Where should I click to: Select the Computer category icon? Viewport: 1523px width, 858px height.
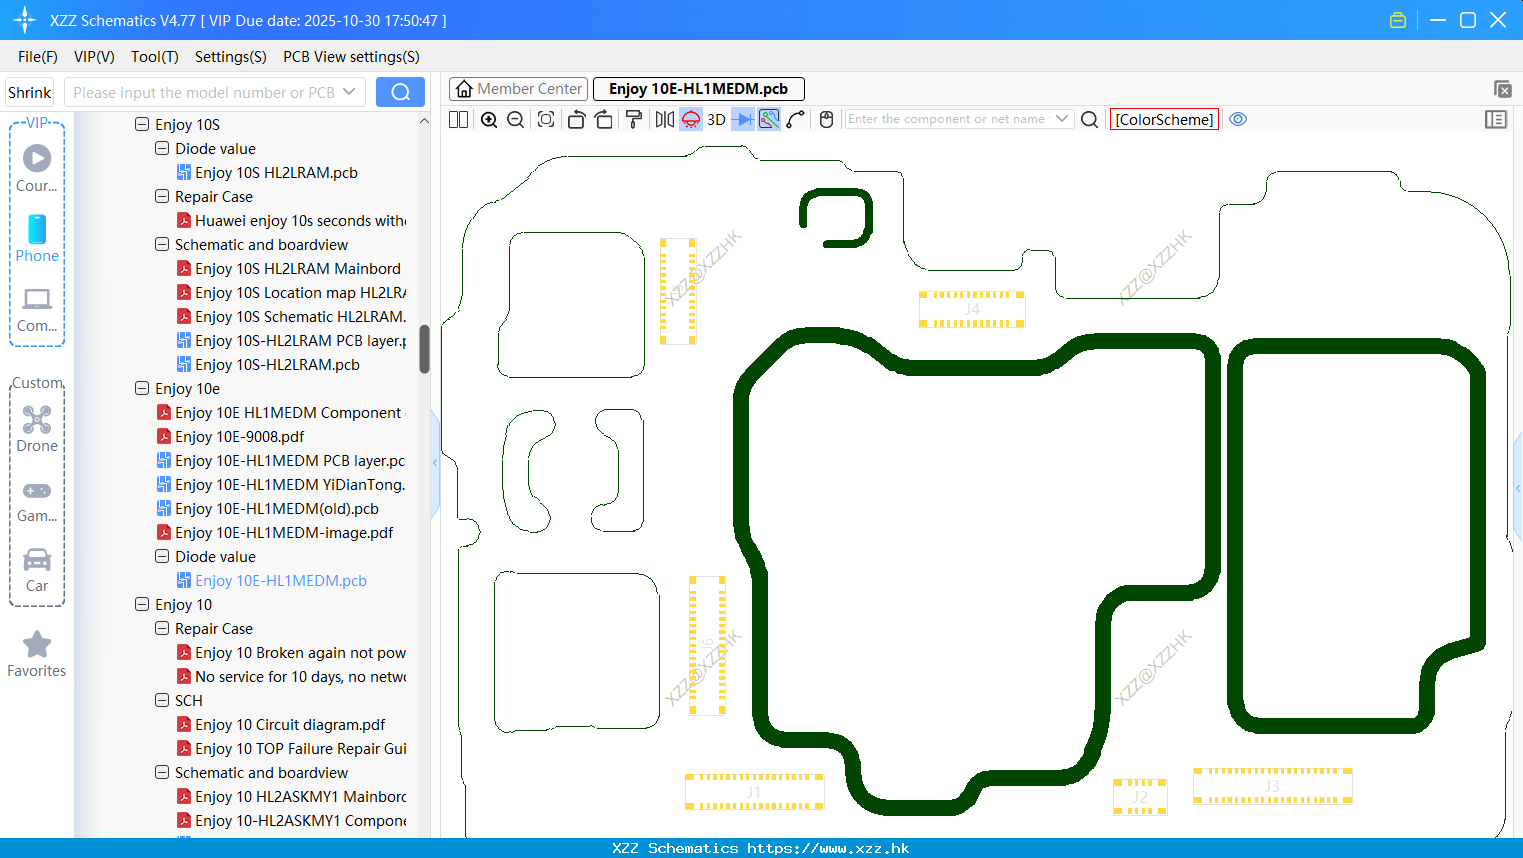coord(37,309)
